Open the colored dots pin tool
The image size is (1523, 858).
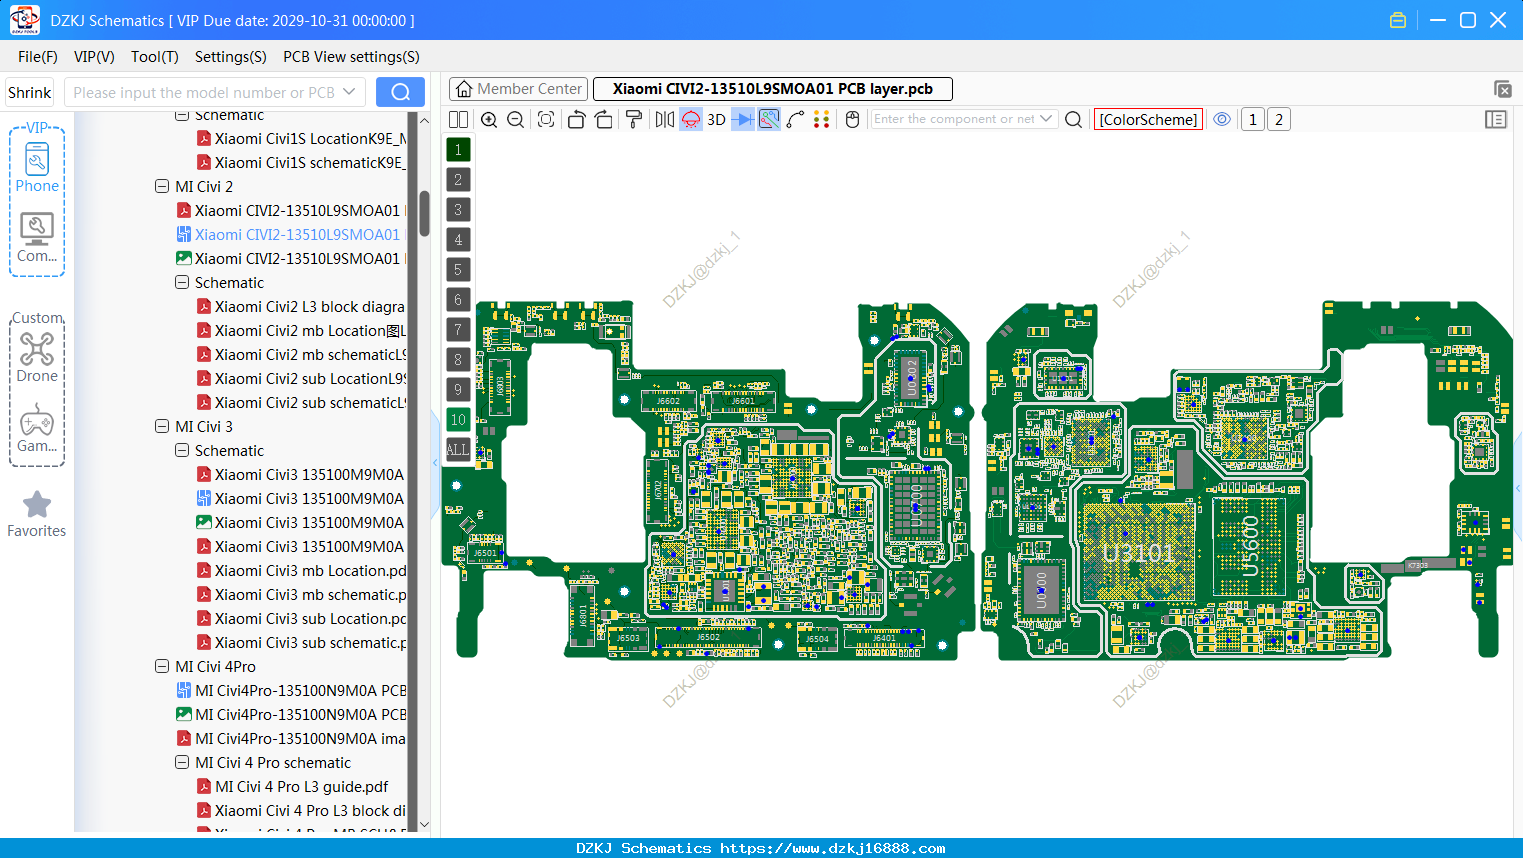click(822, 120)
